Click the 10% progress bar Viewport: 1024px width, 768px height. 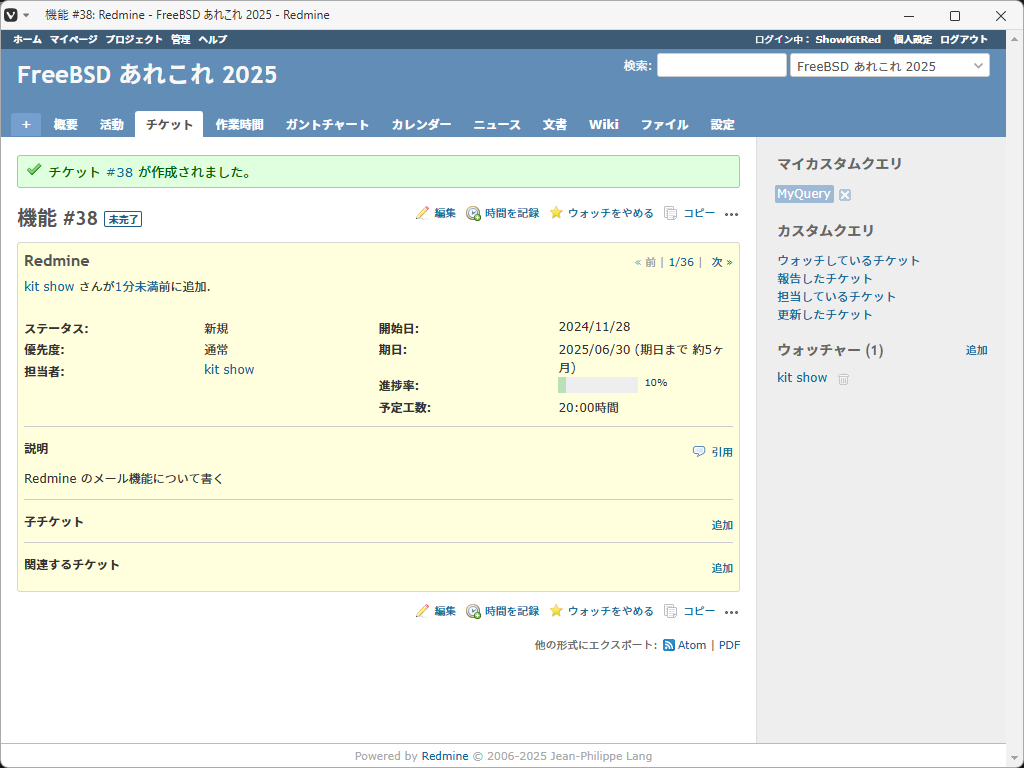tap(598, 385)
